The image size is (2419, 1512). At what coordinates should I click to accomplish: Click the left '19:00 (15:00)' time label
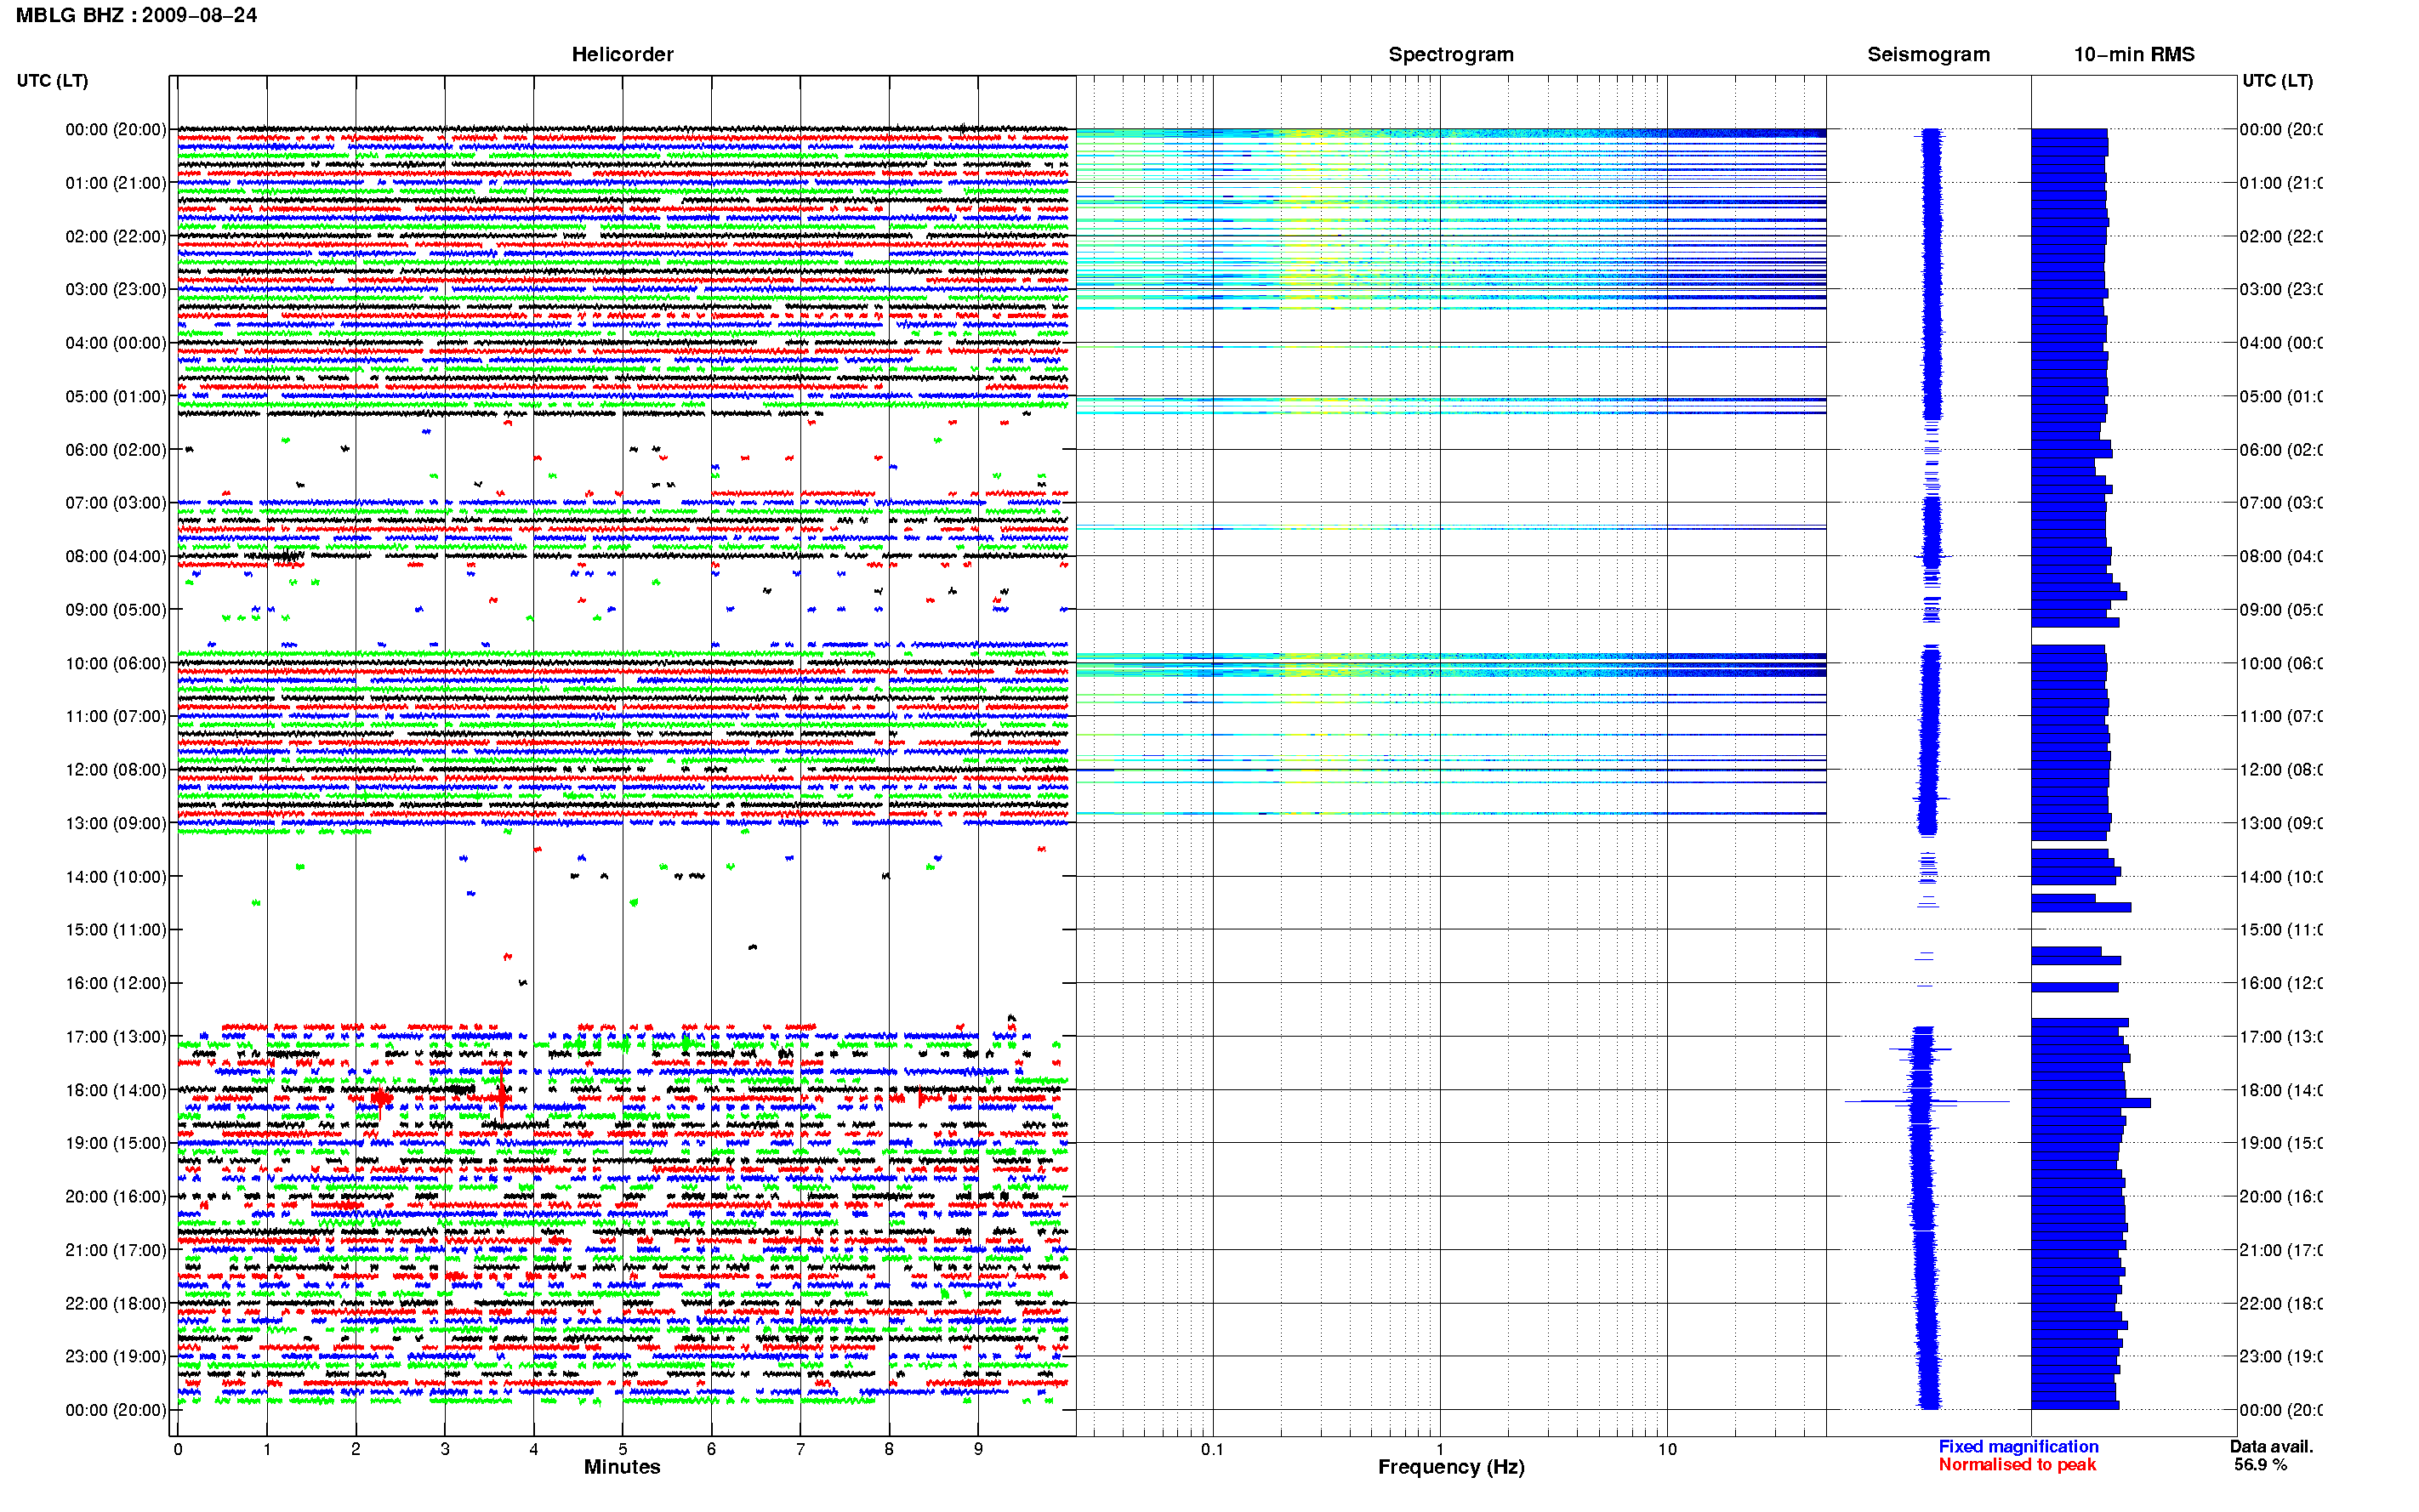(x=116, y=1143)
